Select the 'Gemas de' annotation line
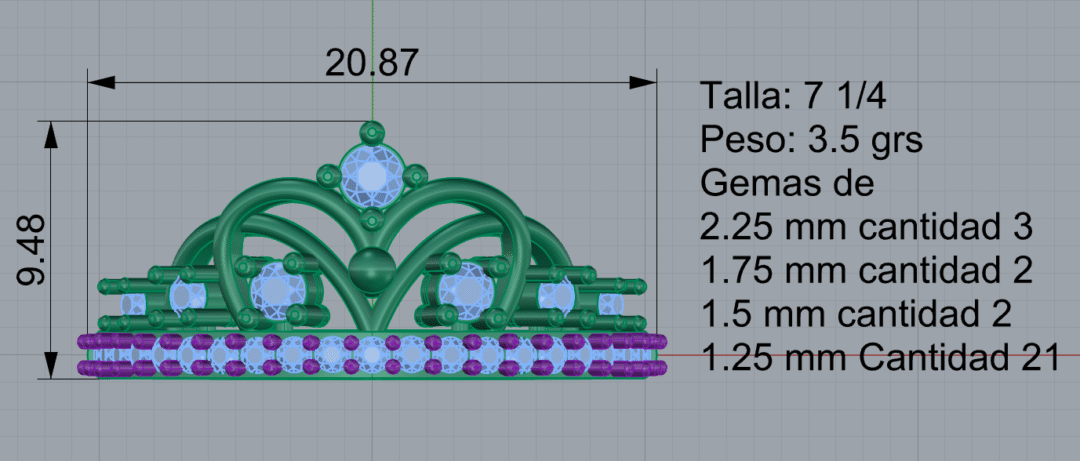1080x461 pixels. click(x=787, y=183)
